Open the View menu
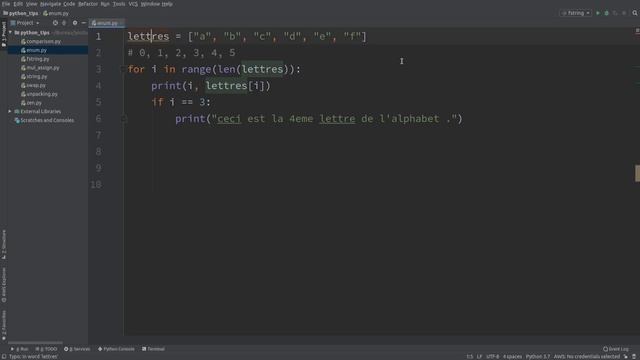Viewport: 640px width, 360px height. coord(31,4)
